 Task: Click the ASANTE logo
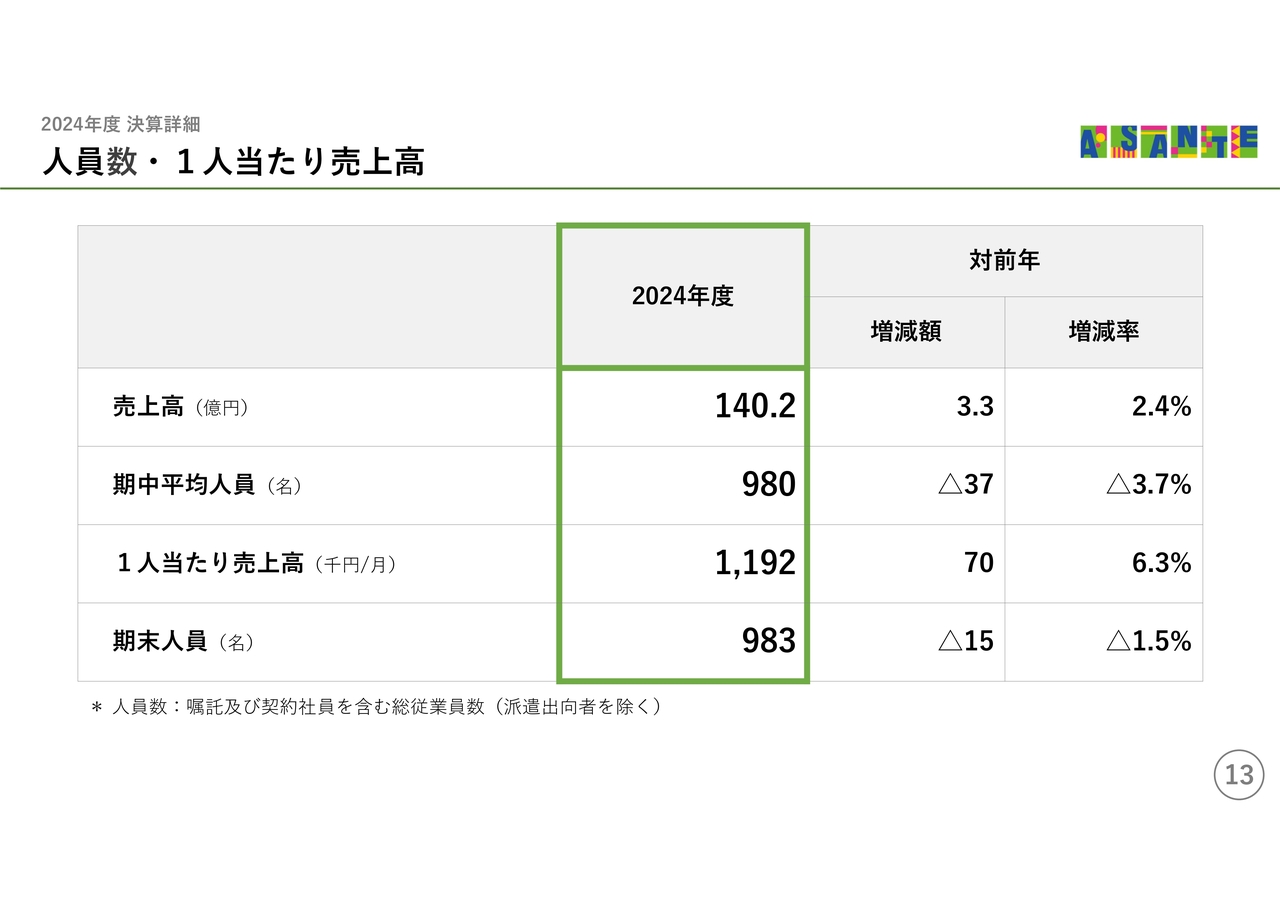[x=1169, y=142]
